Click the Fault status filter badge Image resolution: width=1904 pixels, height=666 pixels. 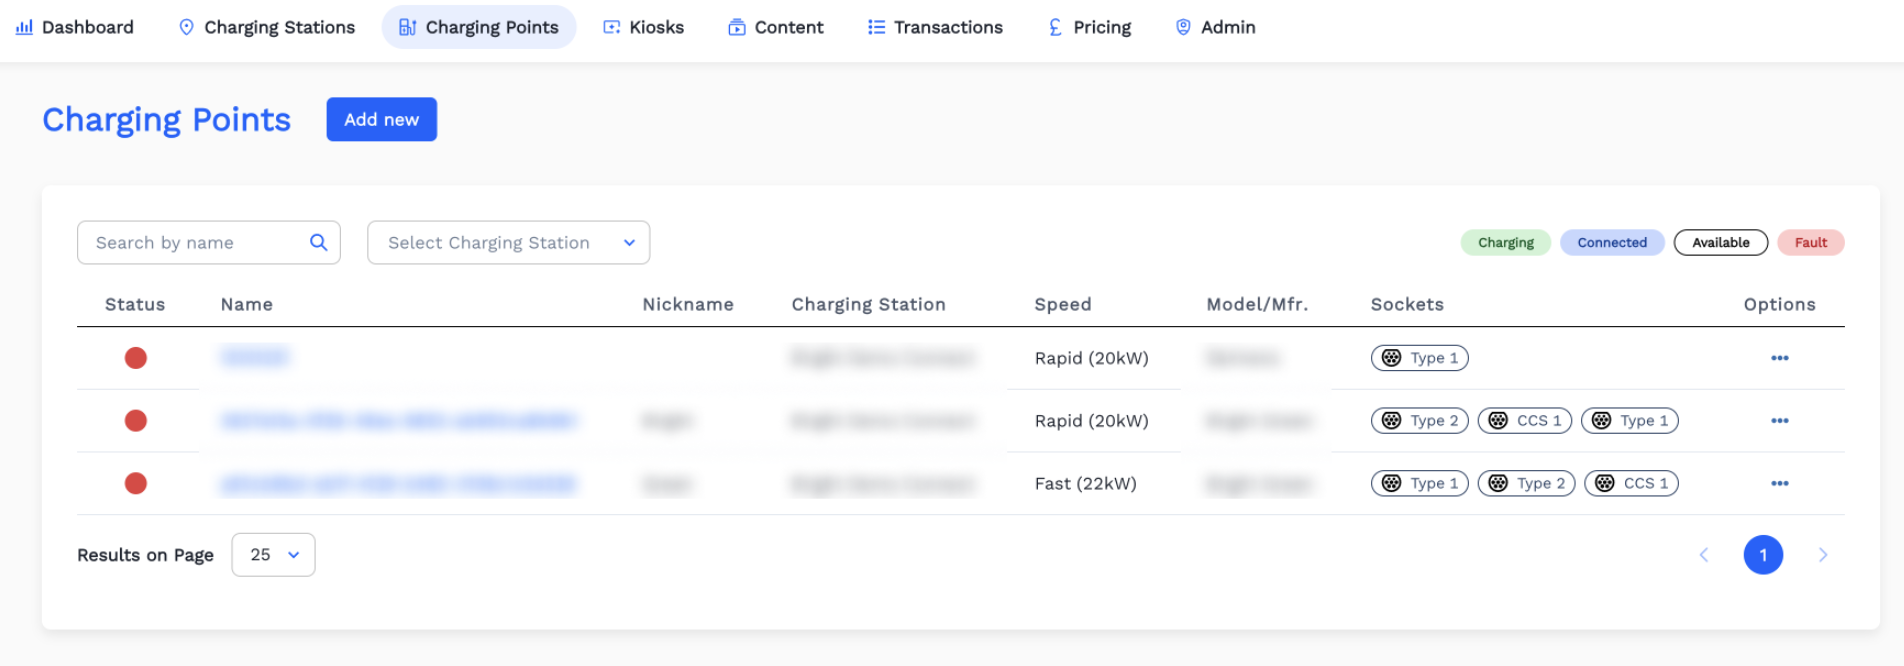1810,243
